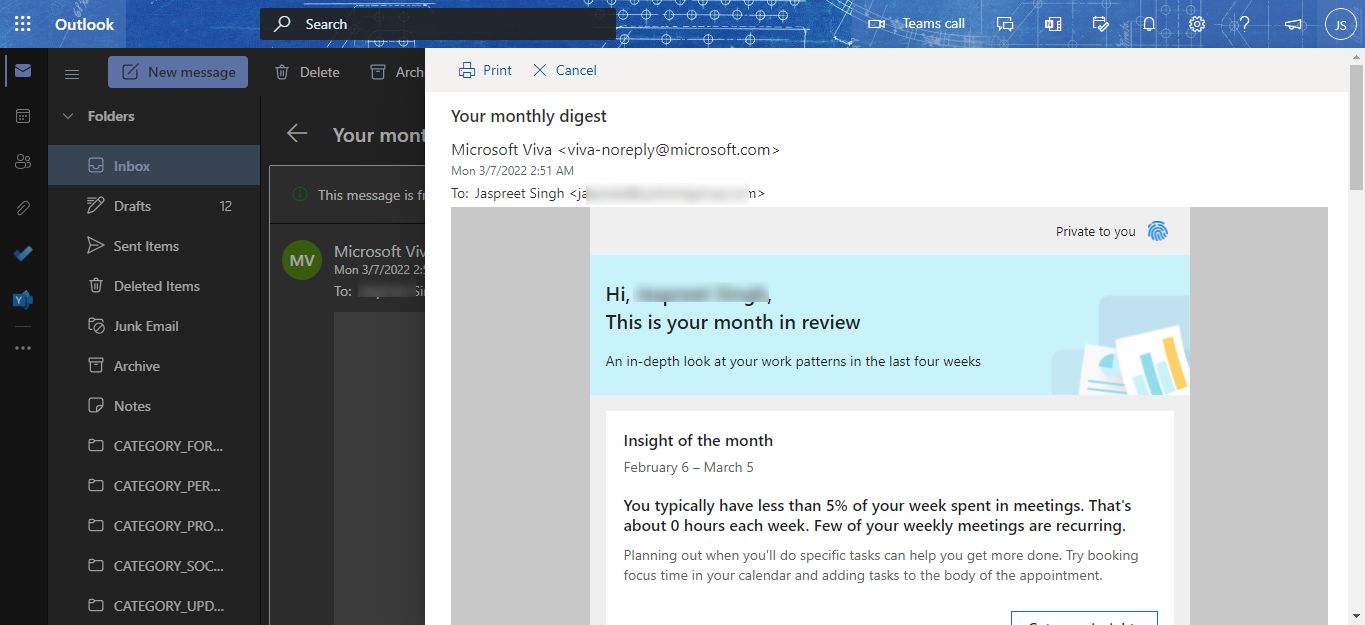Cancel the print preview
1365x625 pixels.
coord(565,70)
